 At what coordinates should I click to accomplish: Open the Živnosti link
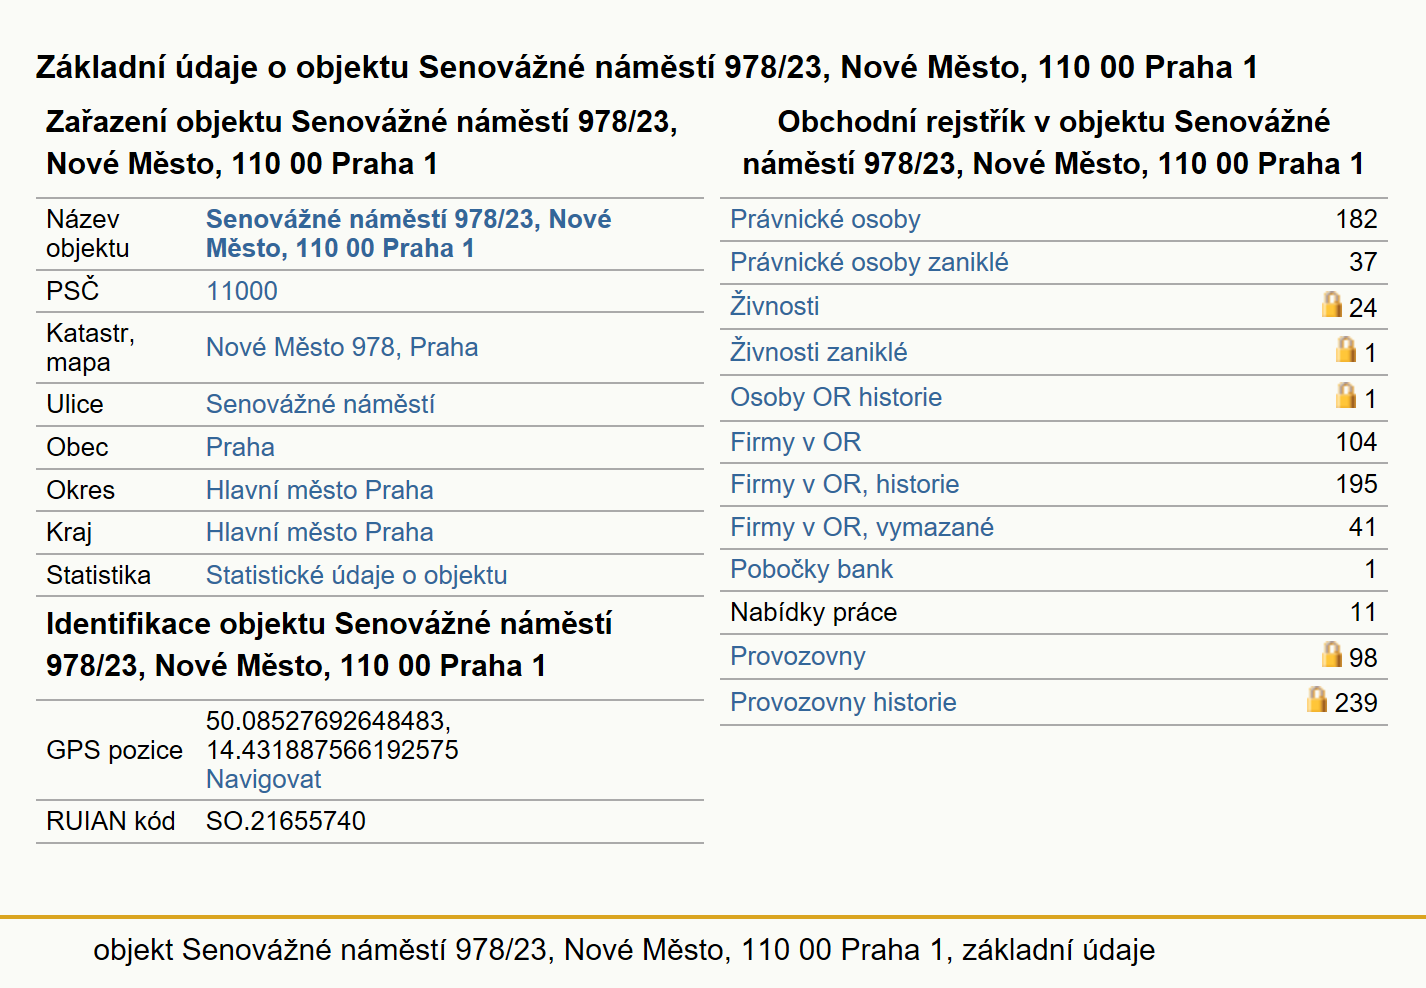[774, 305]
